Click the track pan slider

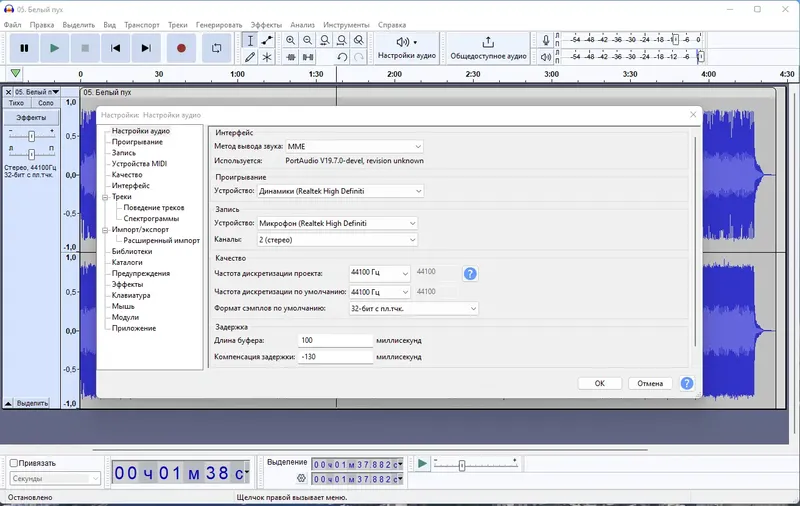pyautogui.click(x=31, y=154)
